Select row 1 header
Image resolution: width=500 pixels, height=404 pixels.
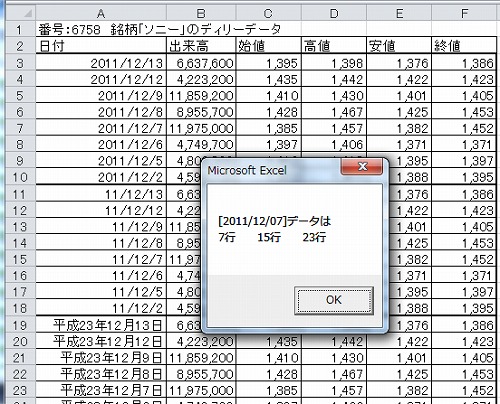(20, 29)
